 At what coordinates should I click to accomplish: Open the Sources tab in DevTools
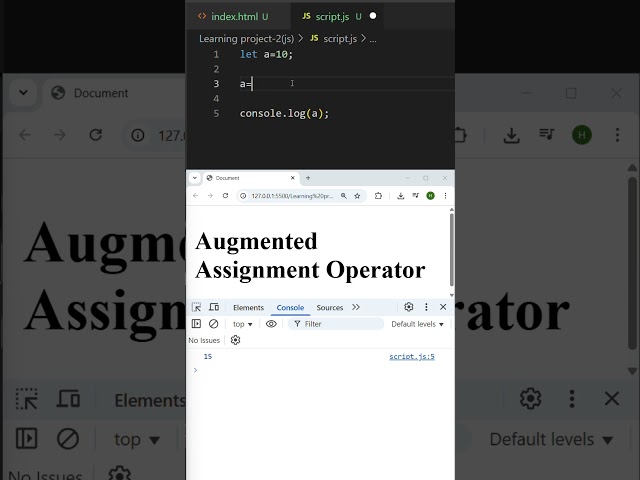[329, 308]
